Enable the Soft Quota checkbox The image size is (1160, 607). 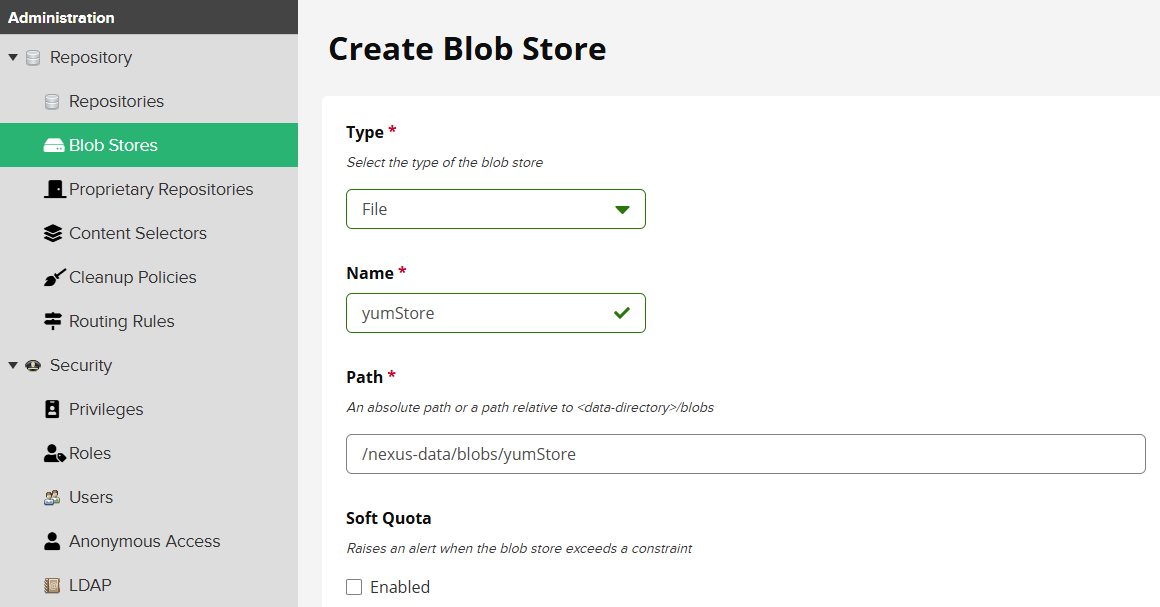(354, 587)
